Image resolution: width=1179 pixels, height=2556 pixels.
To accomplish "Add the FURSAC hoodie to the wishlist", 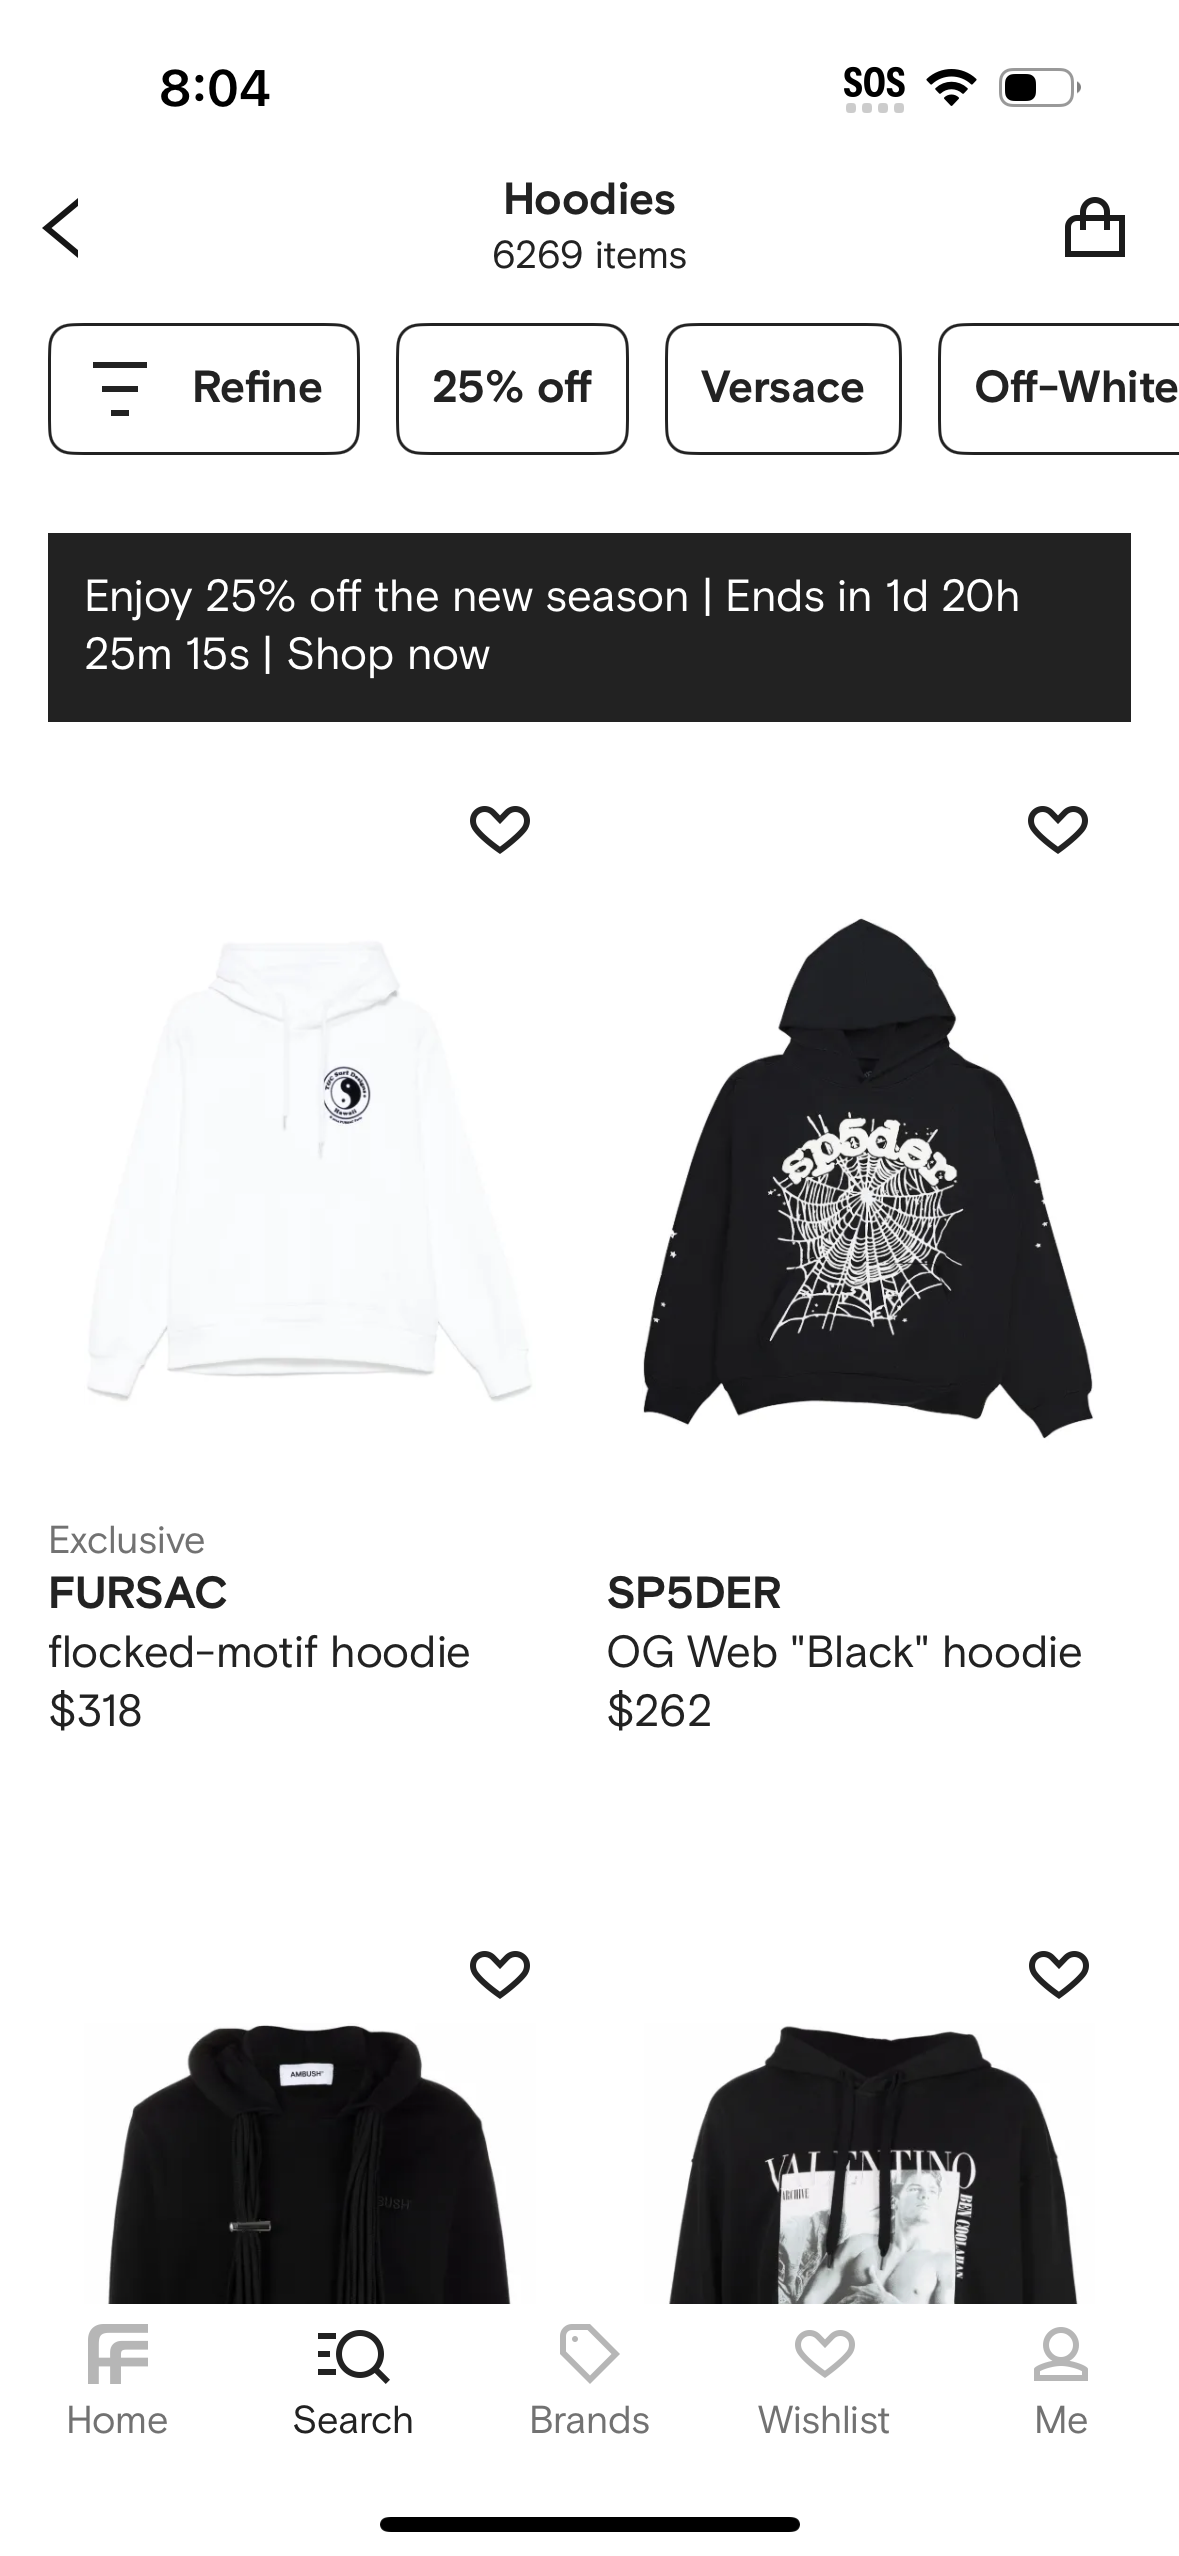I will click(499, 829).
